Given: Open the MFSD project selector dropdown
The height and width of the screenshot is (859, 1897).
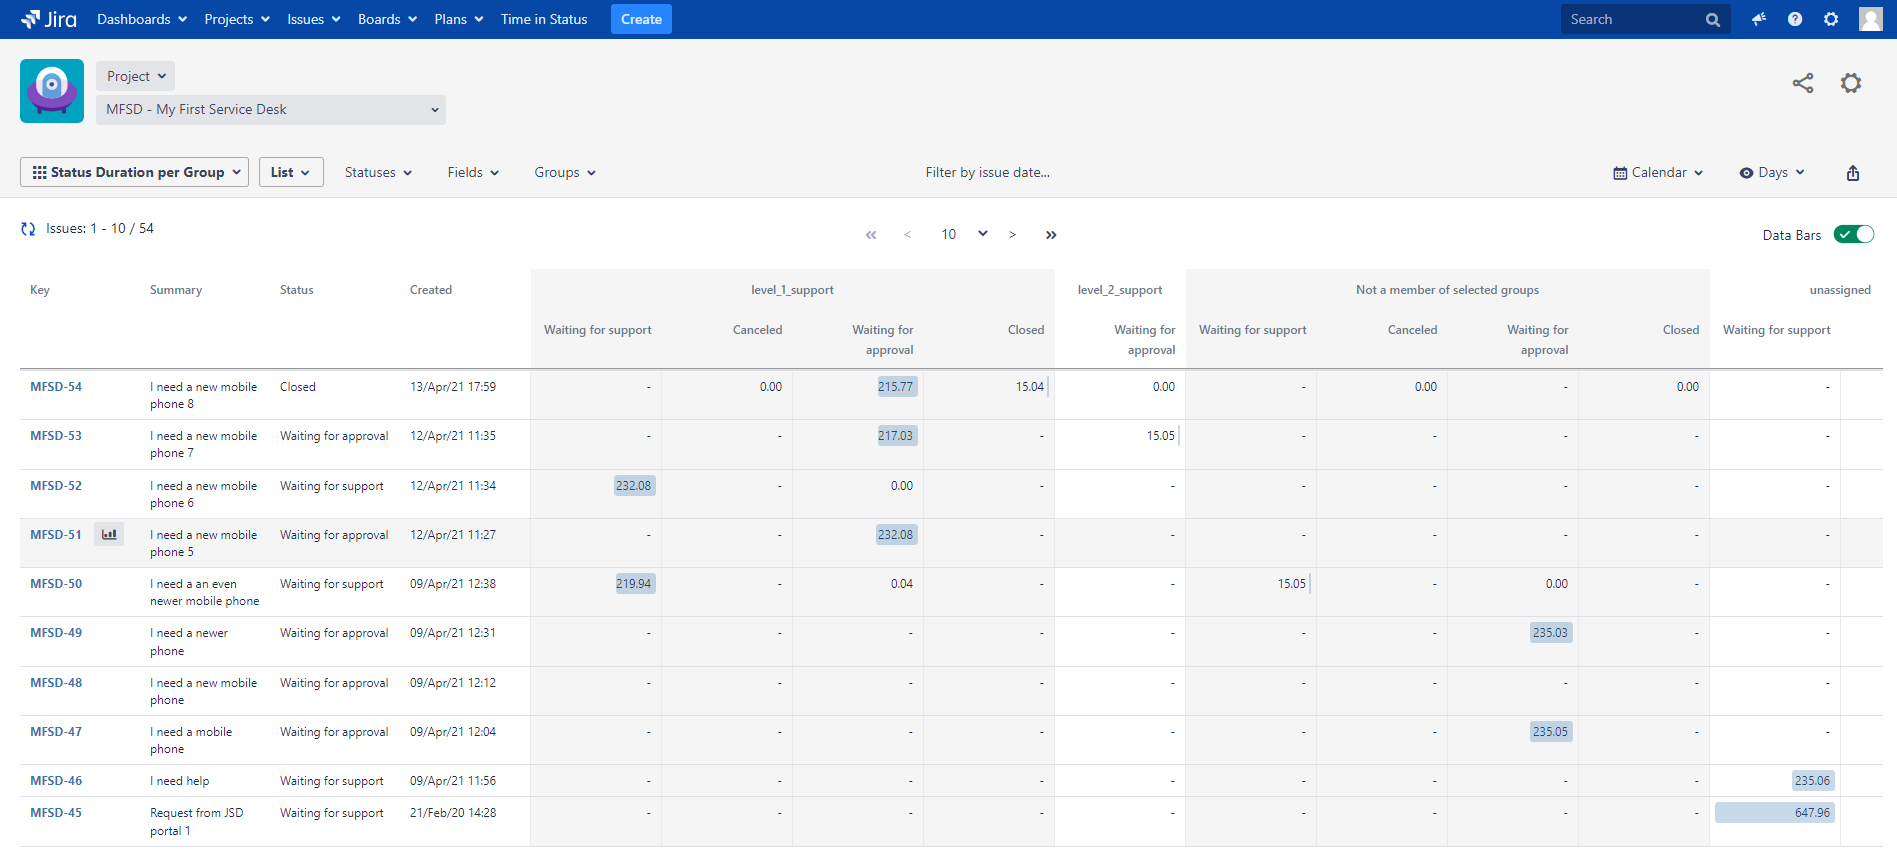Looking at the screenshot, I should pos(271,110).
